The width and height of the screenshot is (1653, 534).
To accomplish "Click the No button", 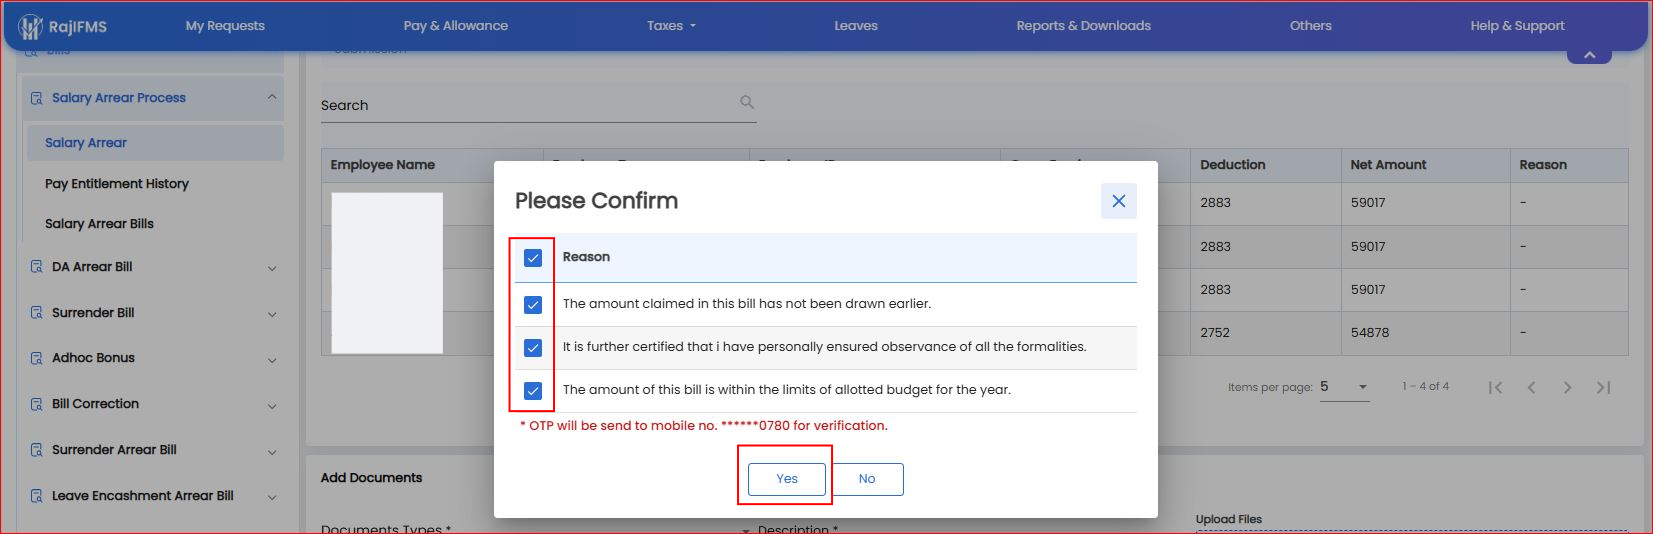I will [867, 479].
